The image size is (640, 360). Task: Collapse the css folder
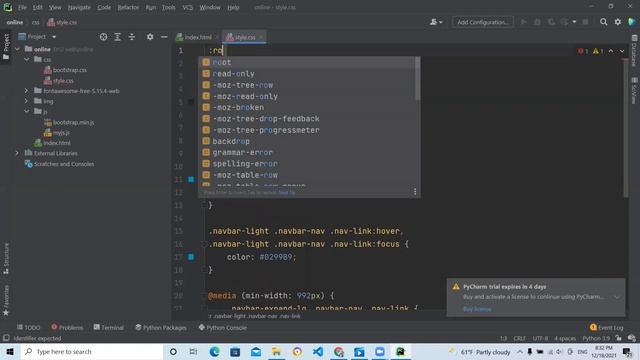27,60
